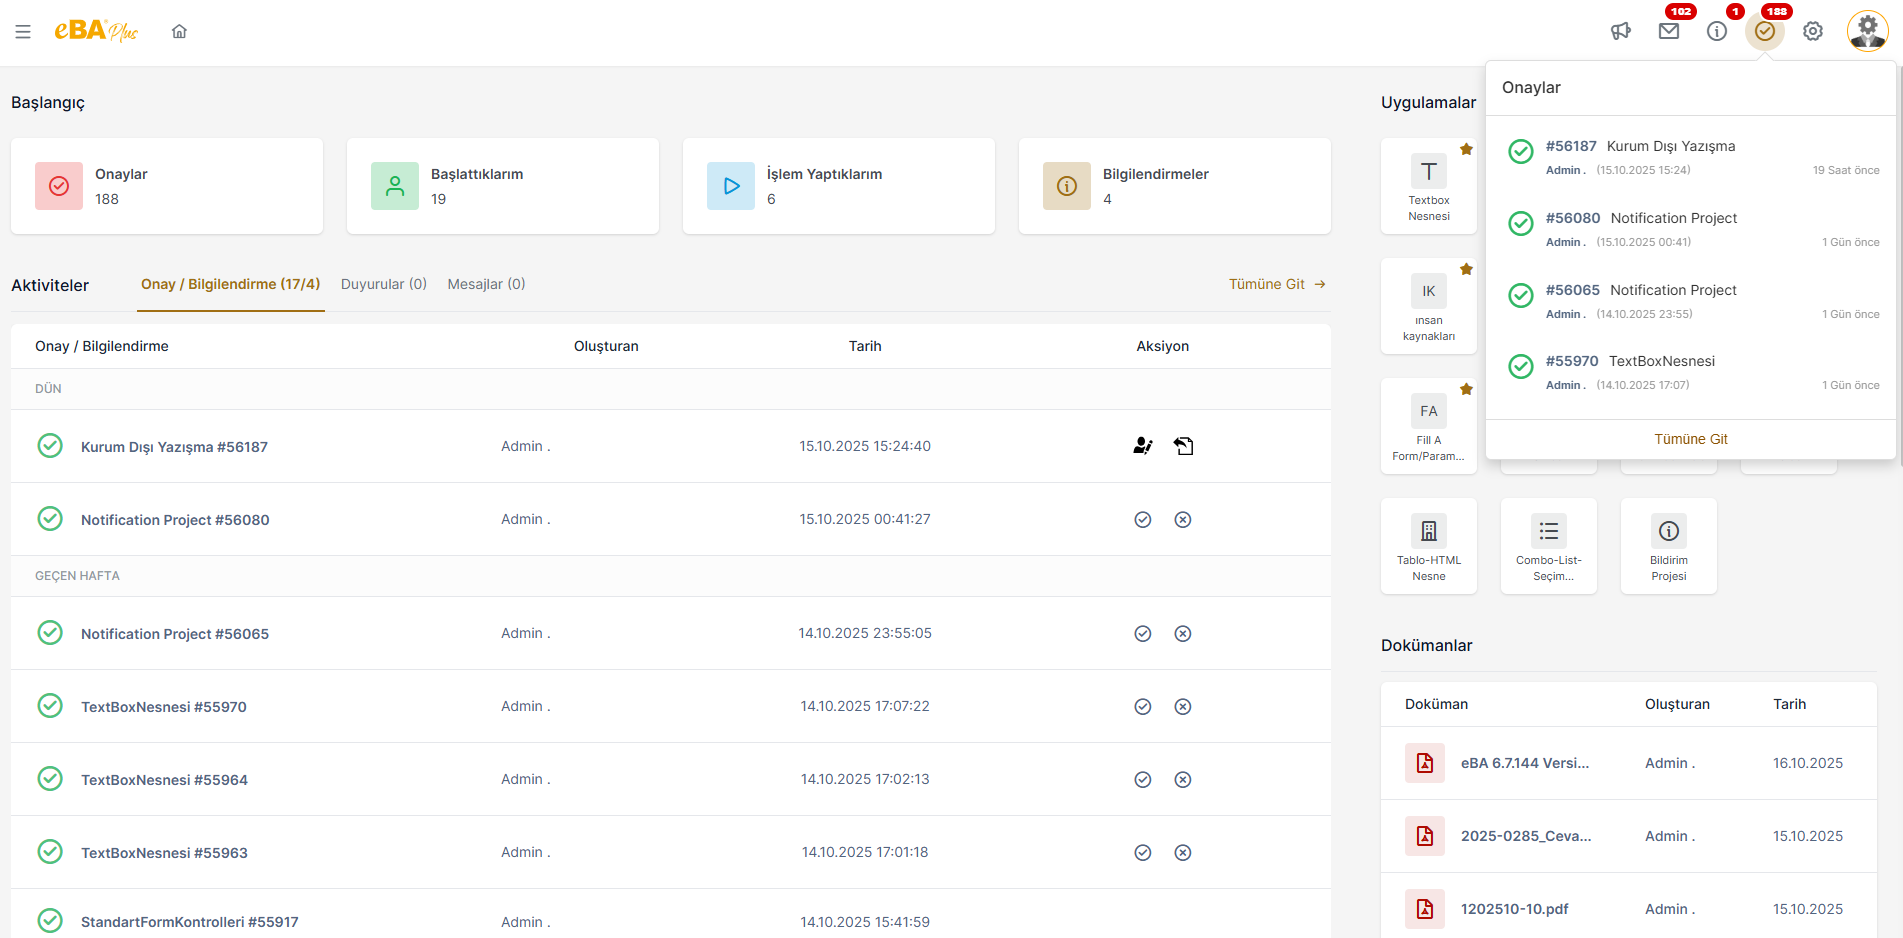This screenshot has width=1903, height=938.
Task: Toggle favorite star on İnsan Kaynakları app
Action: [x=1466, y=270]
